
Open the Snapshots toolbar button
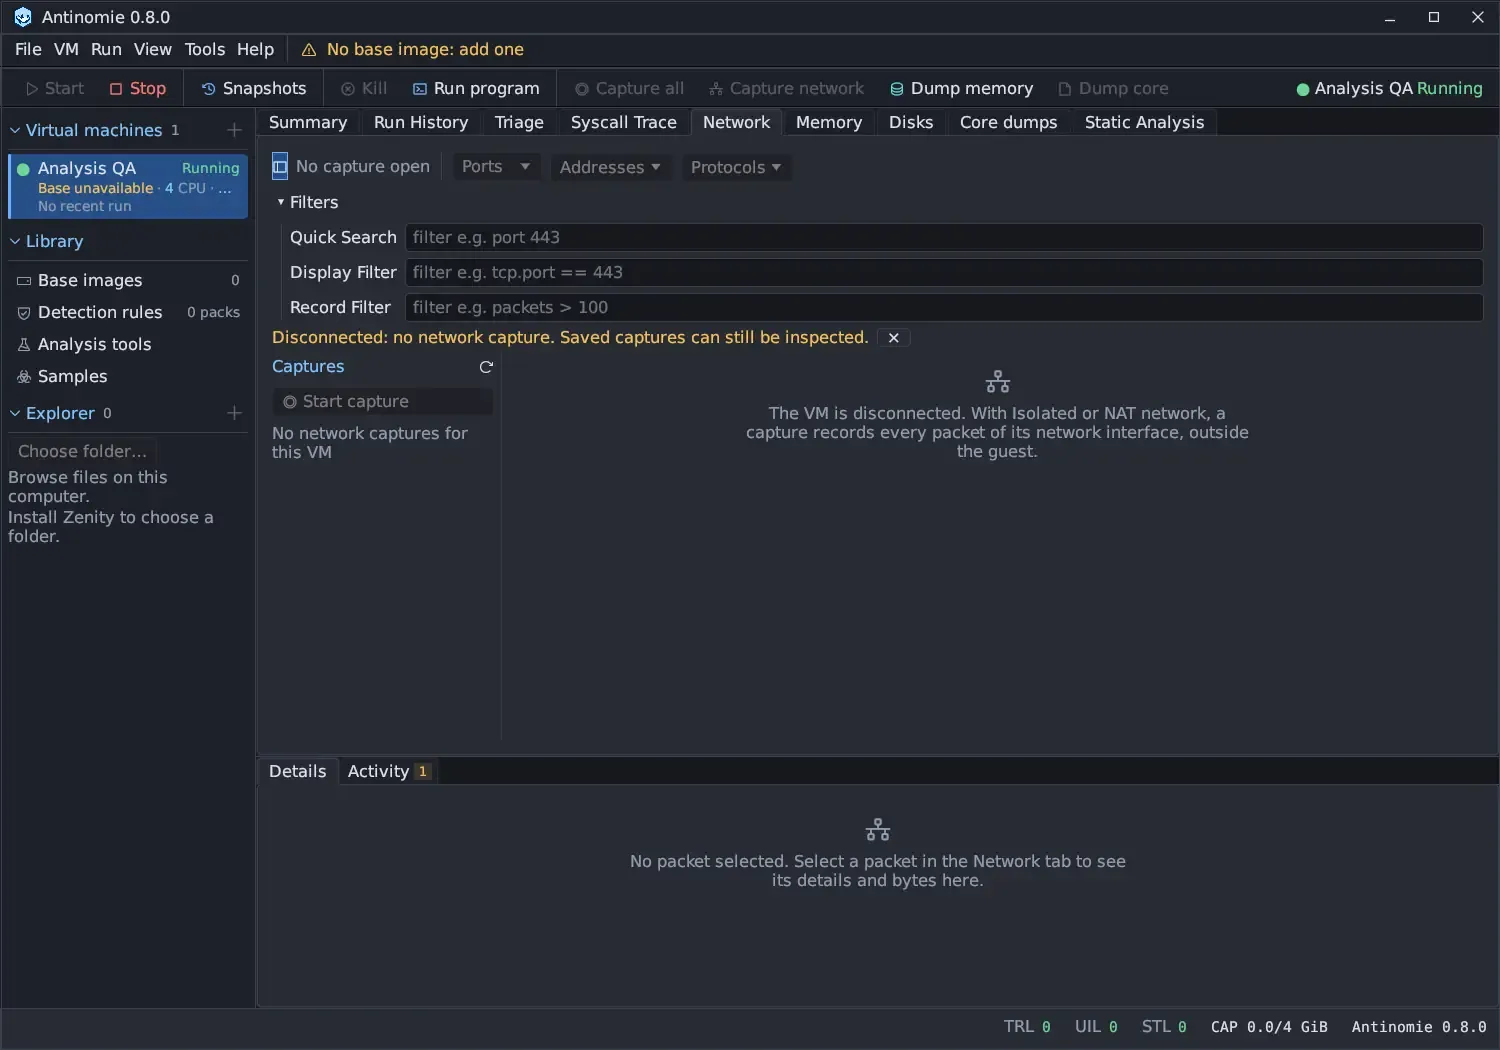254,89
